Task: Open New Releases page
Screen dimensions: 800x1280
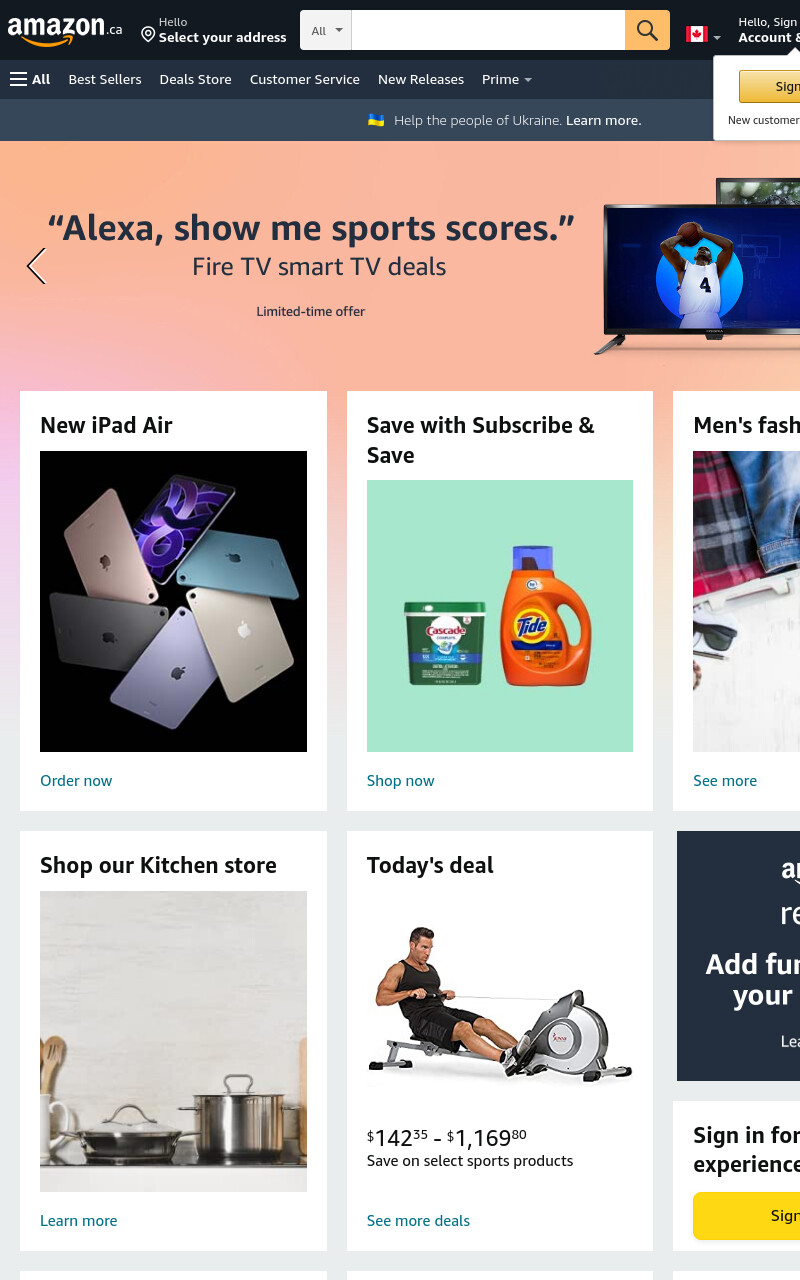Action: tap(421, 79)
